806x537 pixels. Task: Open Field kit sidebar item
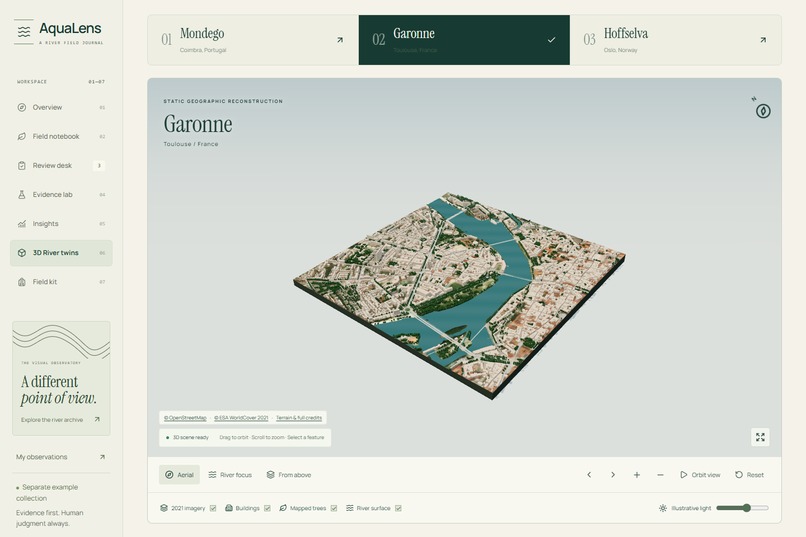61,282
